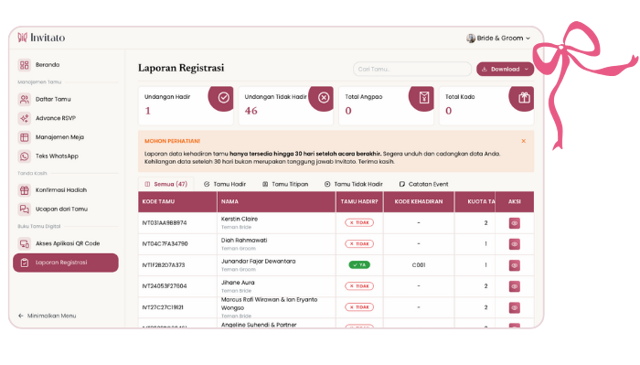
Task: Open Daftar Tamu guest list icon
Action: [x=24, y=99]
